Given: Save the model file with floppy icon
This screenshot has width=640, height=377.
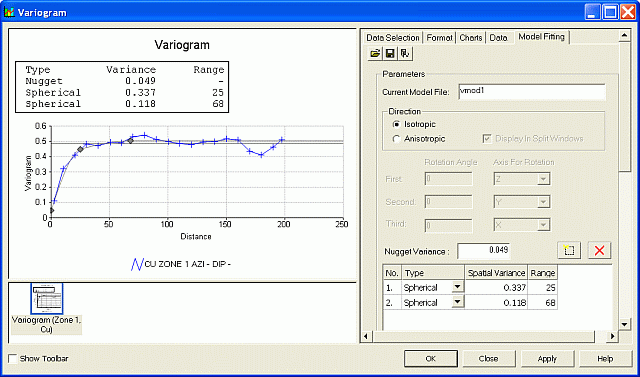Looking at the screenshot, I should (x=390, y=53).
